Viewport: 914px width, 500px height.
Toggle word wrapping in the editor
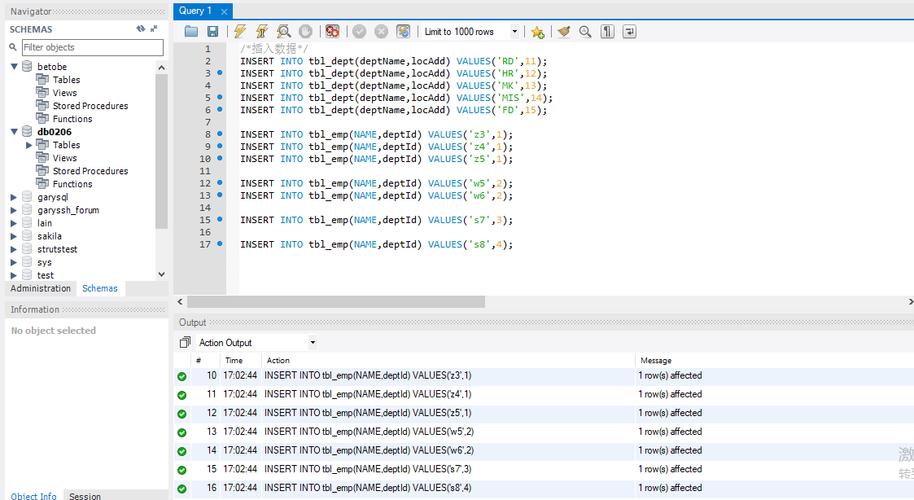(x=630, y=31)
